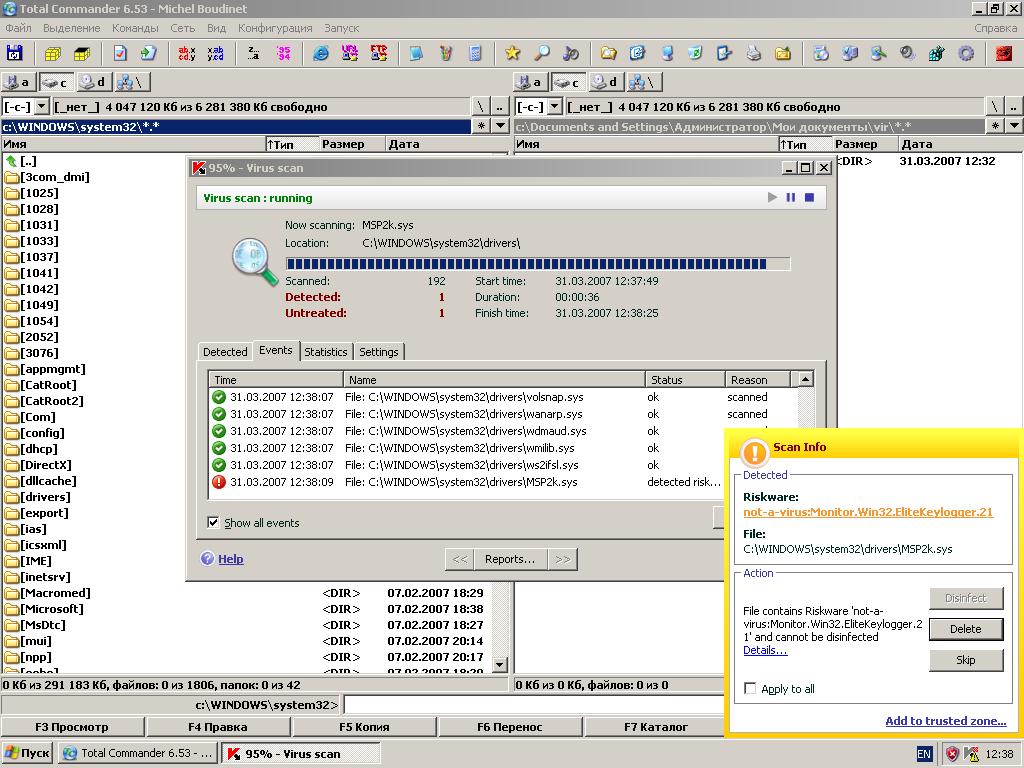Stop the virus scan
This screenshot has height=768, width=1024.
click(x=809, y=198)
